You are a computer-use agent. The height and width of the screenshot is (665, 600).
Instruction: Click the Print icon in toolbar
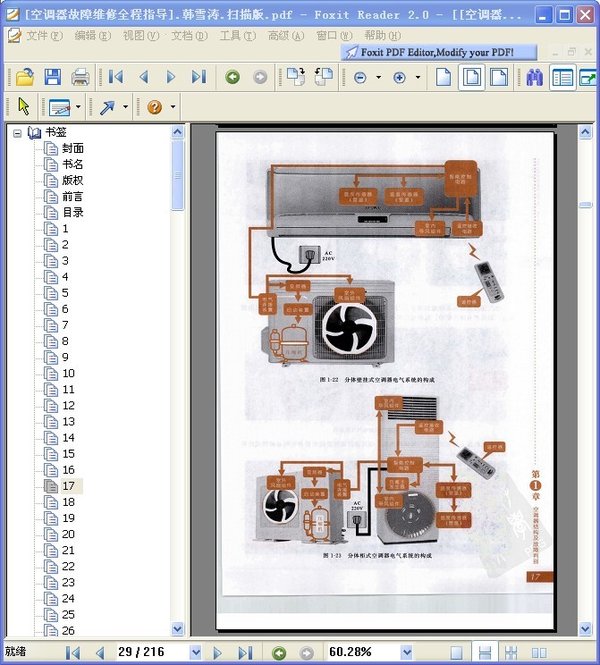(80, 77)
